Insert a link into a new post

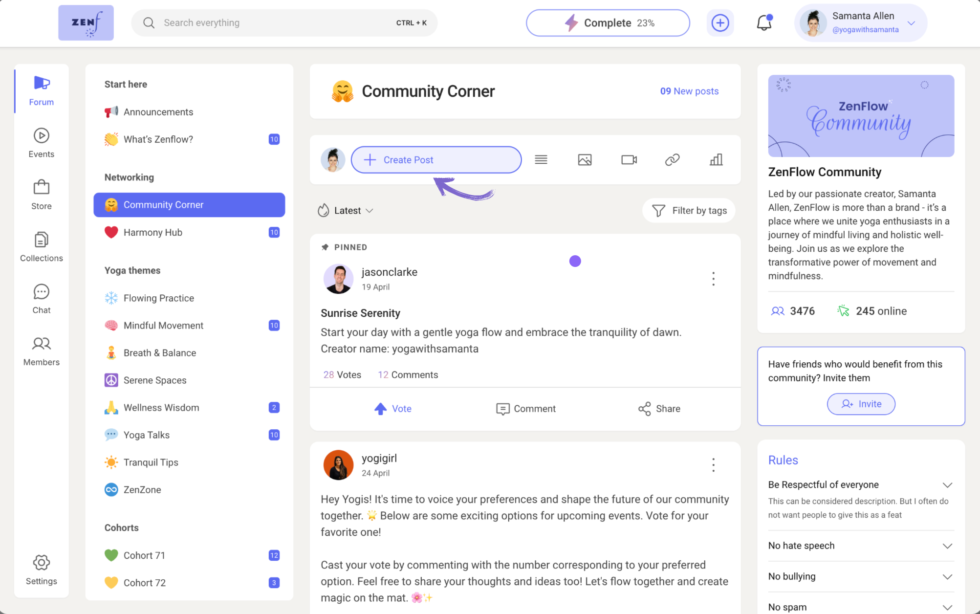(672, 159)
